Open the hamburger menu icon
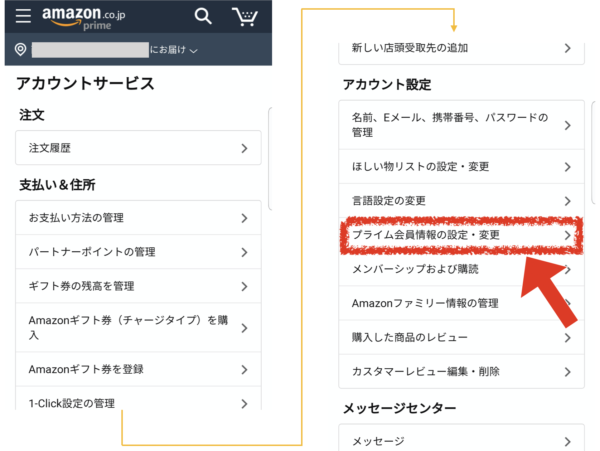 tap(23, 16)
